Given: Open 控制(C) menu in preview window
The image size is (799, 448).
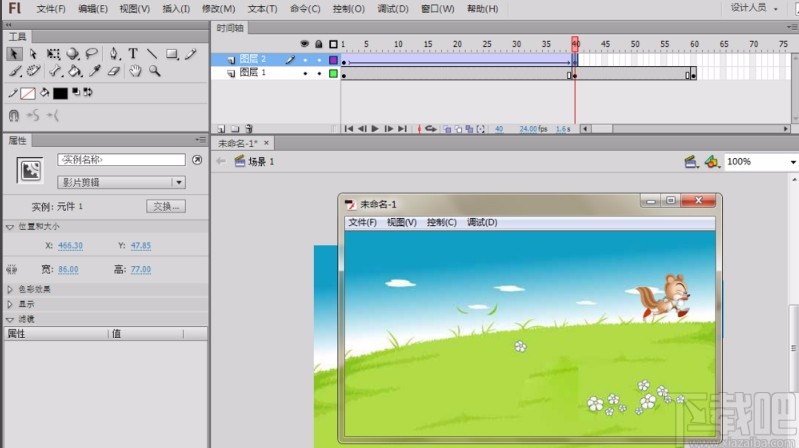Looking at the screenshot, I should pos(441,222).
